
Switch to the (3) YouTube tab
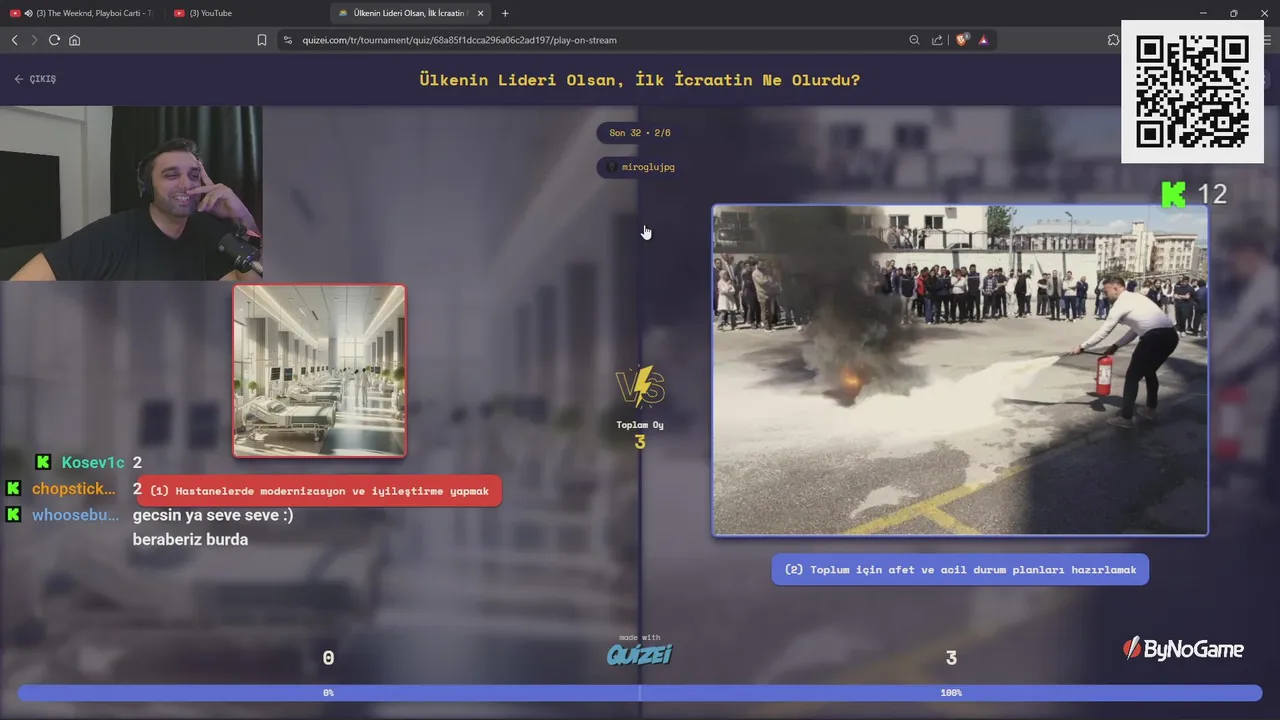(x=245, y=13)
